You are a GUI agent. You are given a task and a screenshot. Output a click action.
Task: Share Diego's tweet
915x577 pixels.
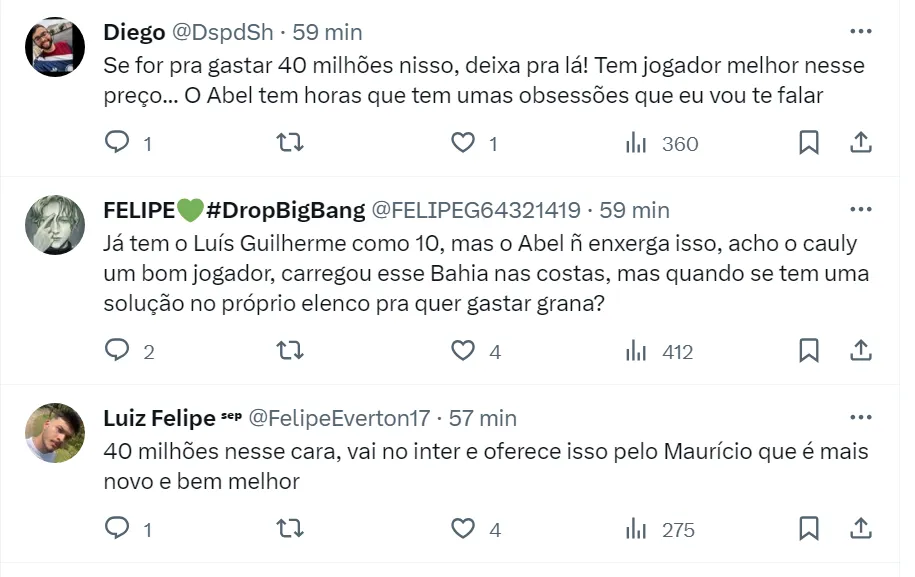pyautogui.click(x=860, y=143)
